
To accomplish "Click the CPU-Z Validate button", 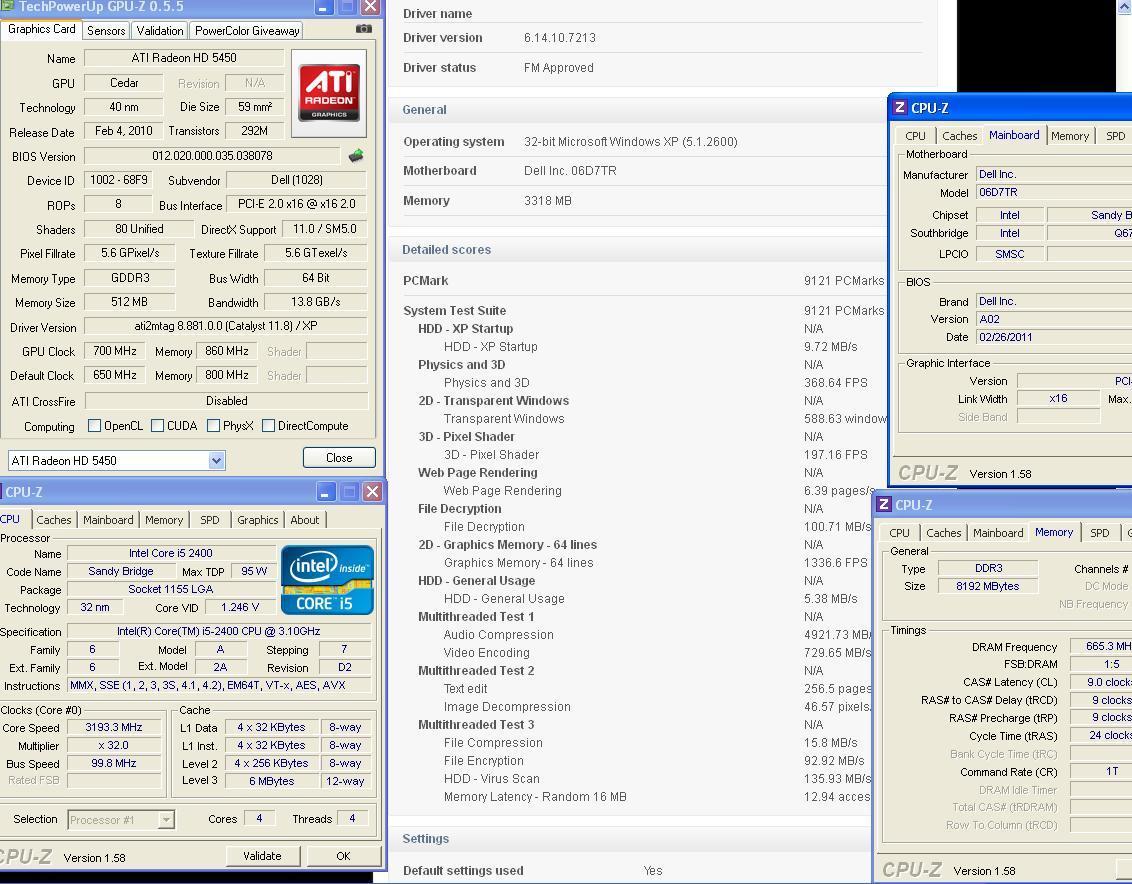I will point(262,856).
